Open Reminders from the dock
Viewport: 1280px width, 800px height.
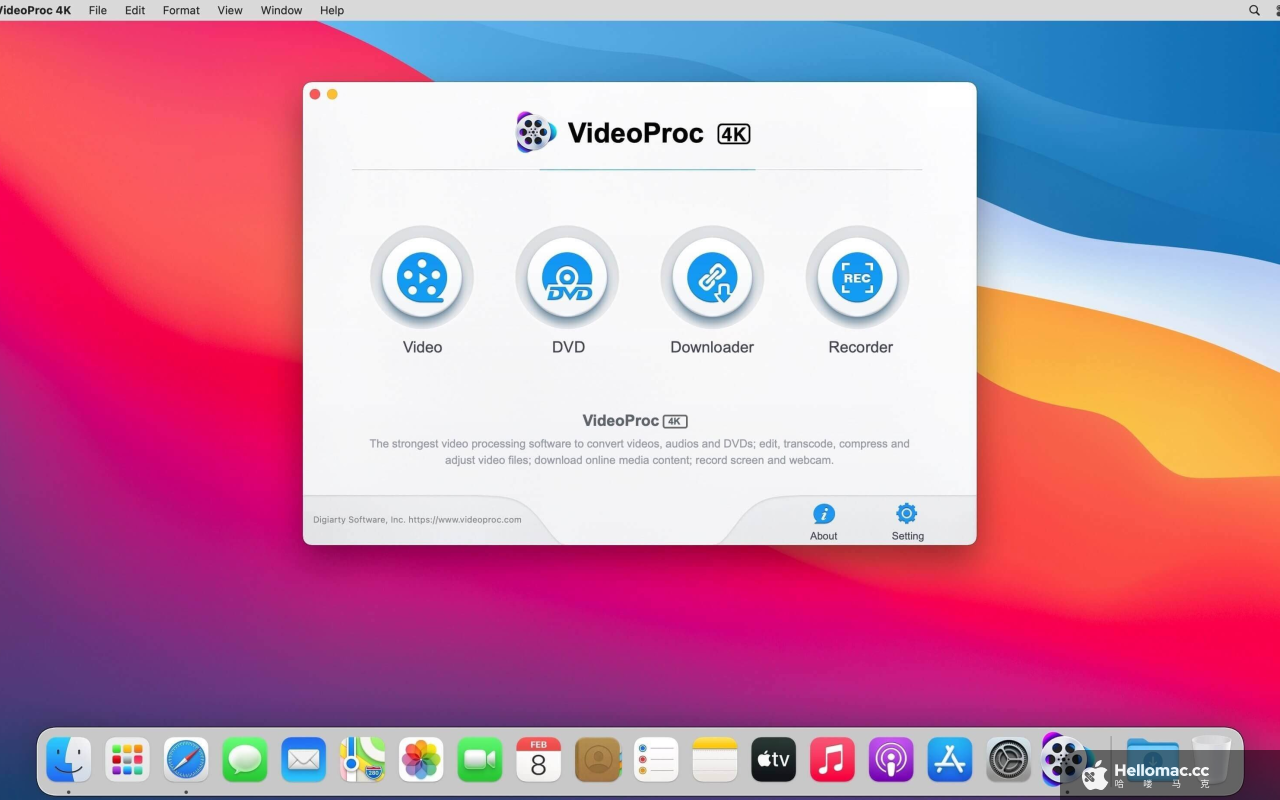[656, 760]
